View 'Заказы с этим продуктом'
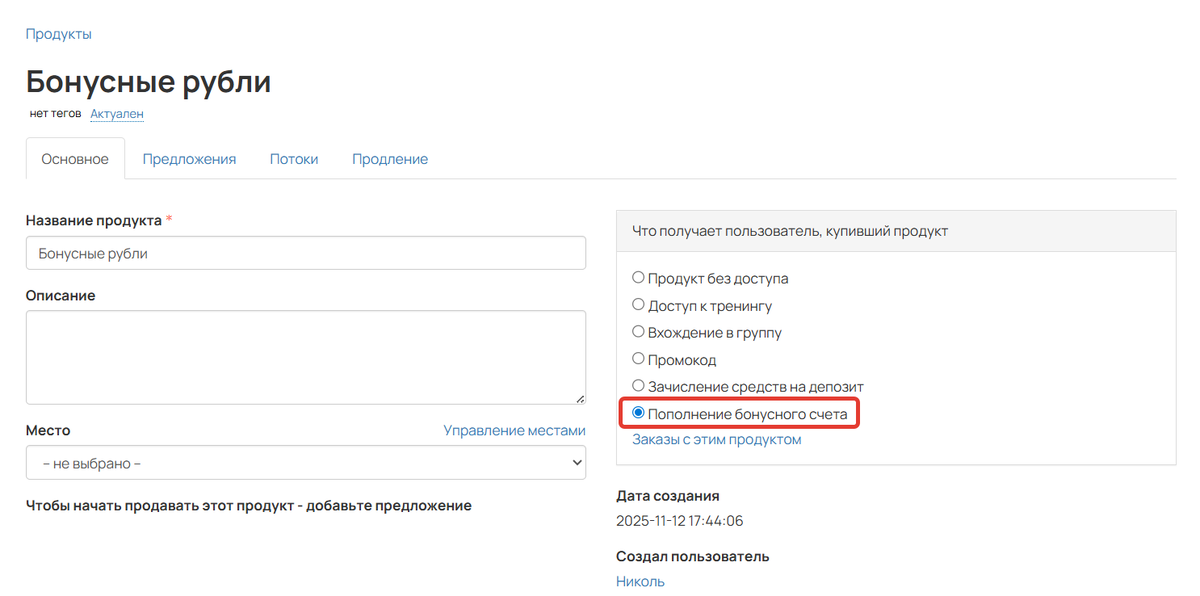Screen dimensions: 1200x596 [716, 439]
